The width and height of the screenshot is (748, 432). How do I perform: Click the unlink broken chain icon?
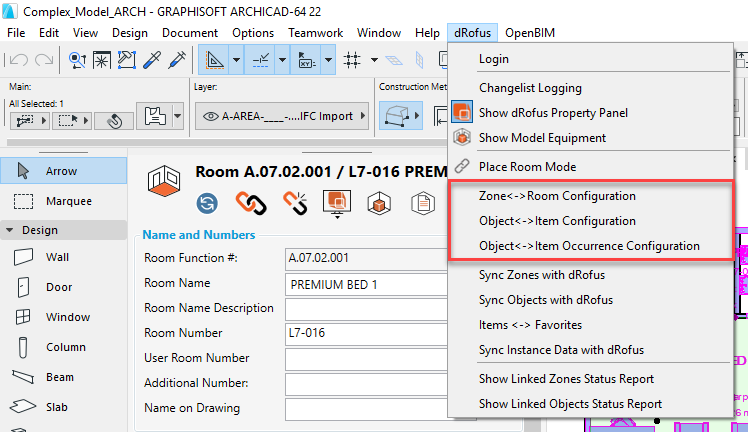click(x=293, y=203)
